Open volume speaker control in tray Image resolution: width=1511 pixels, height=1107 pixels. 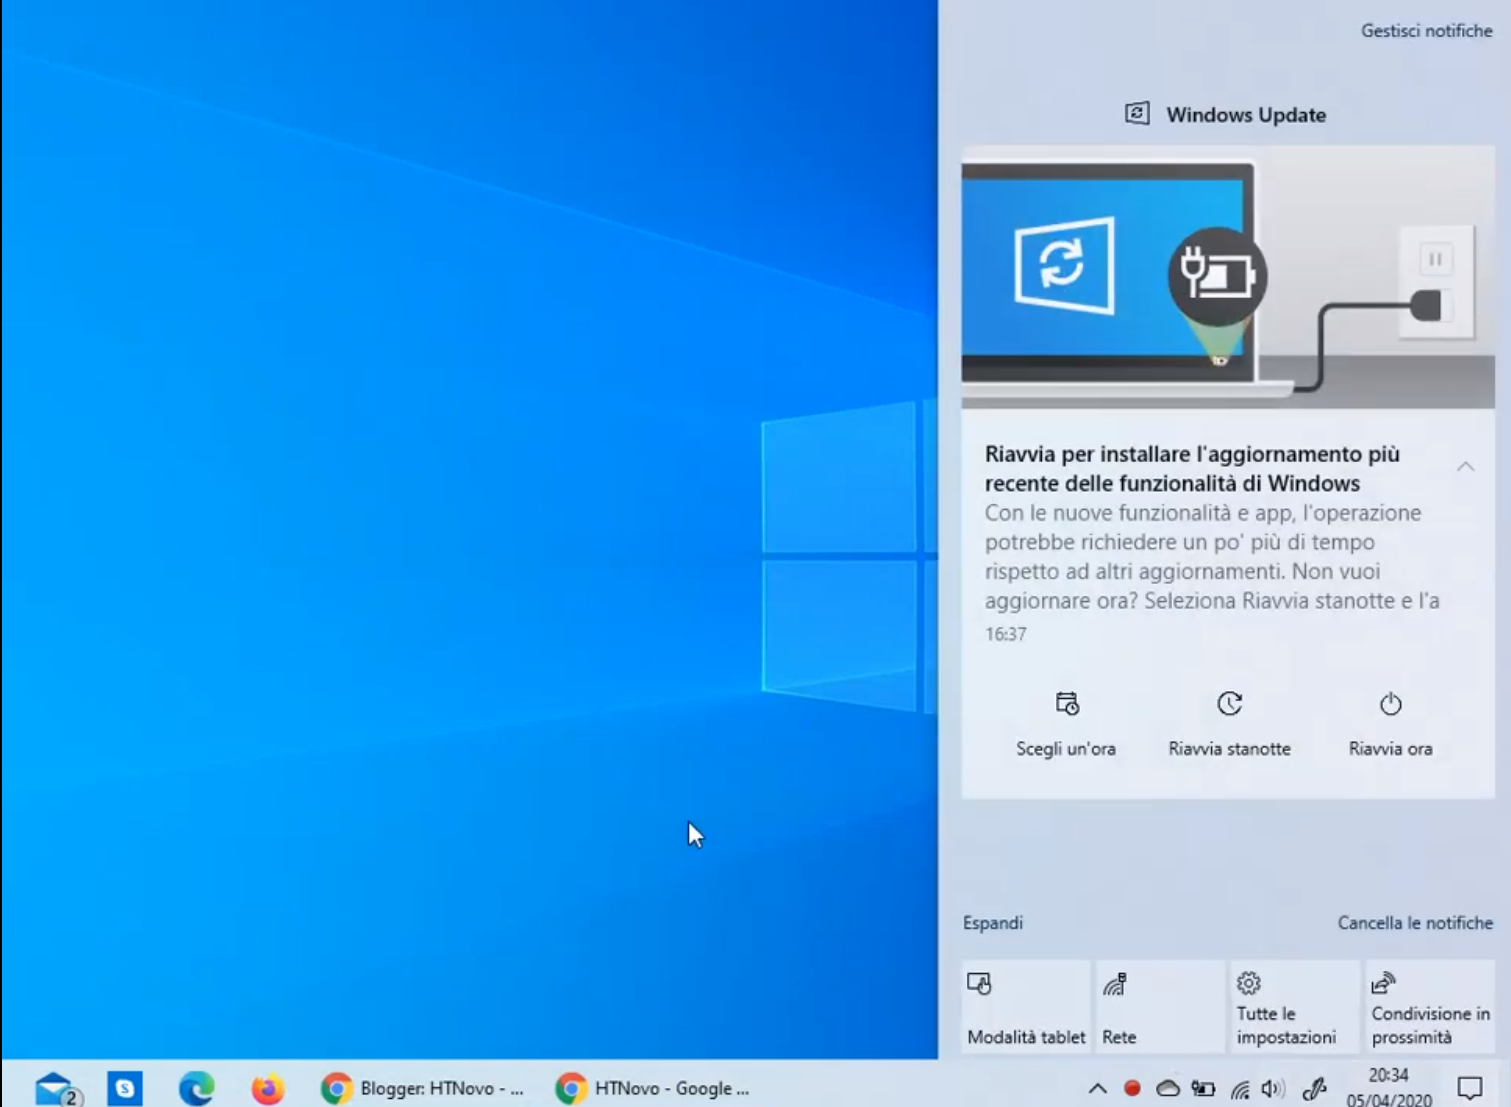click(x=1273, y=1089)
